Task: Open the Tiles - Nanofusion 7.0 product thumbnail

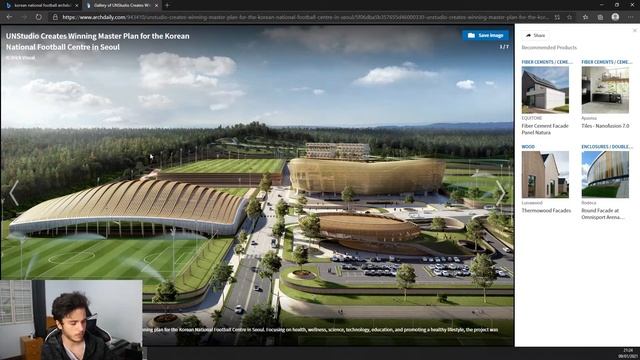Action: [605, 90]
